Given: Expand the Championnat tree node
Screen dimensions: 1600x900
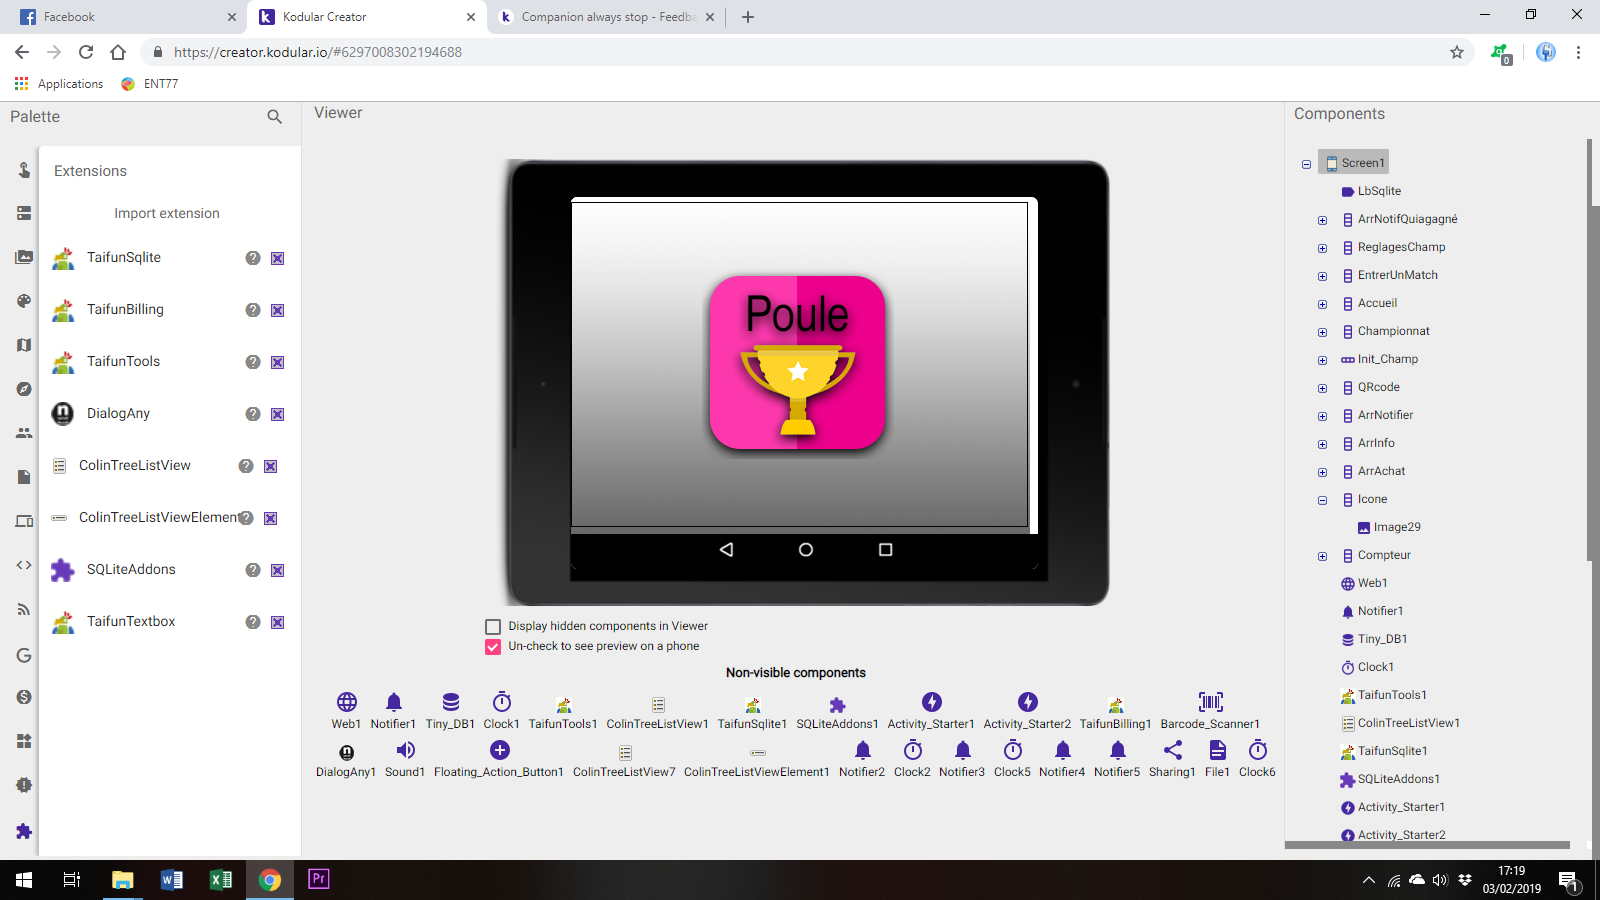Looking at the screenshot, I should pyautogui.click(x=1322, y=332).
